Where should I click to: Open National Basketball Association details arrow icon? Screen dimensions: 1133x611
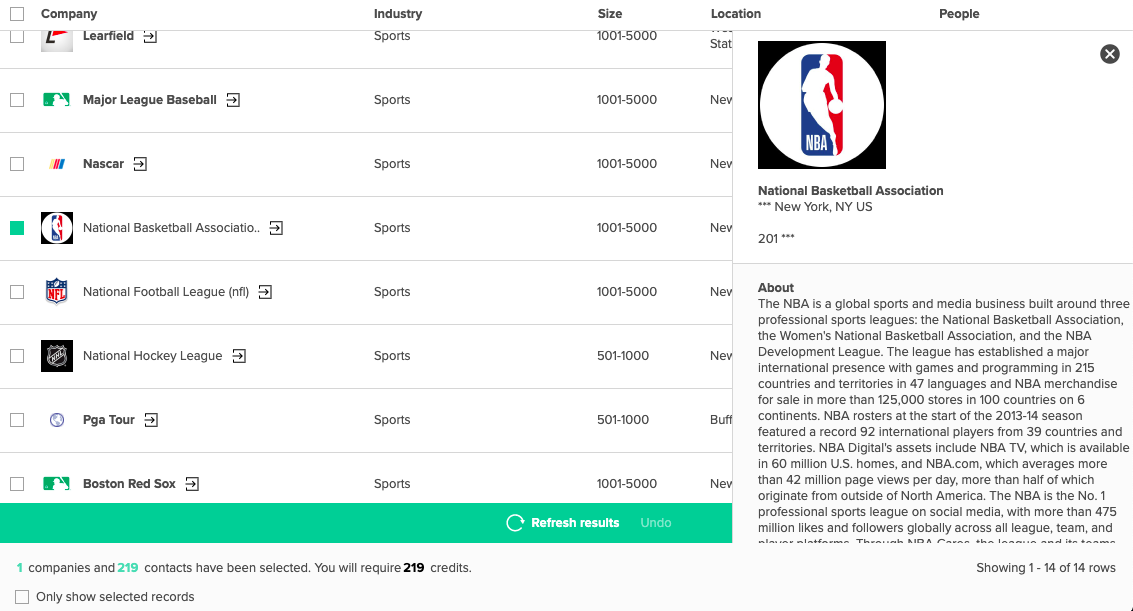tap(276, 228)
